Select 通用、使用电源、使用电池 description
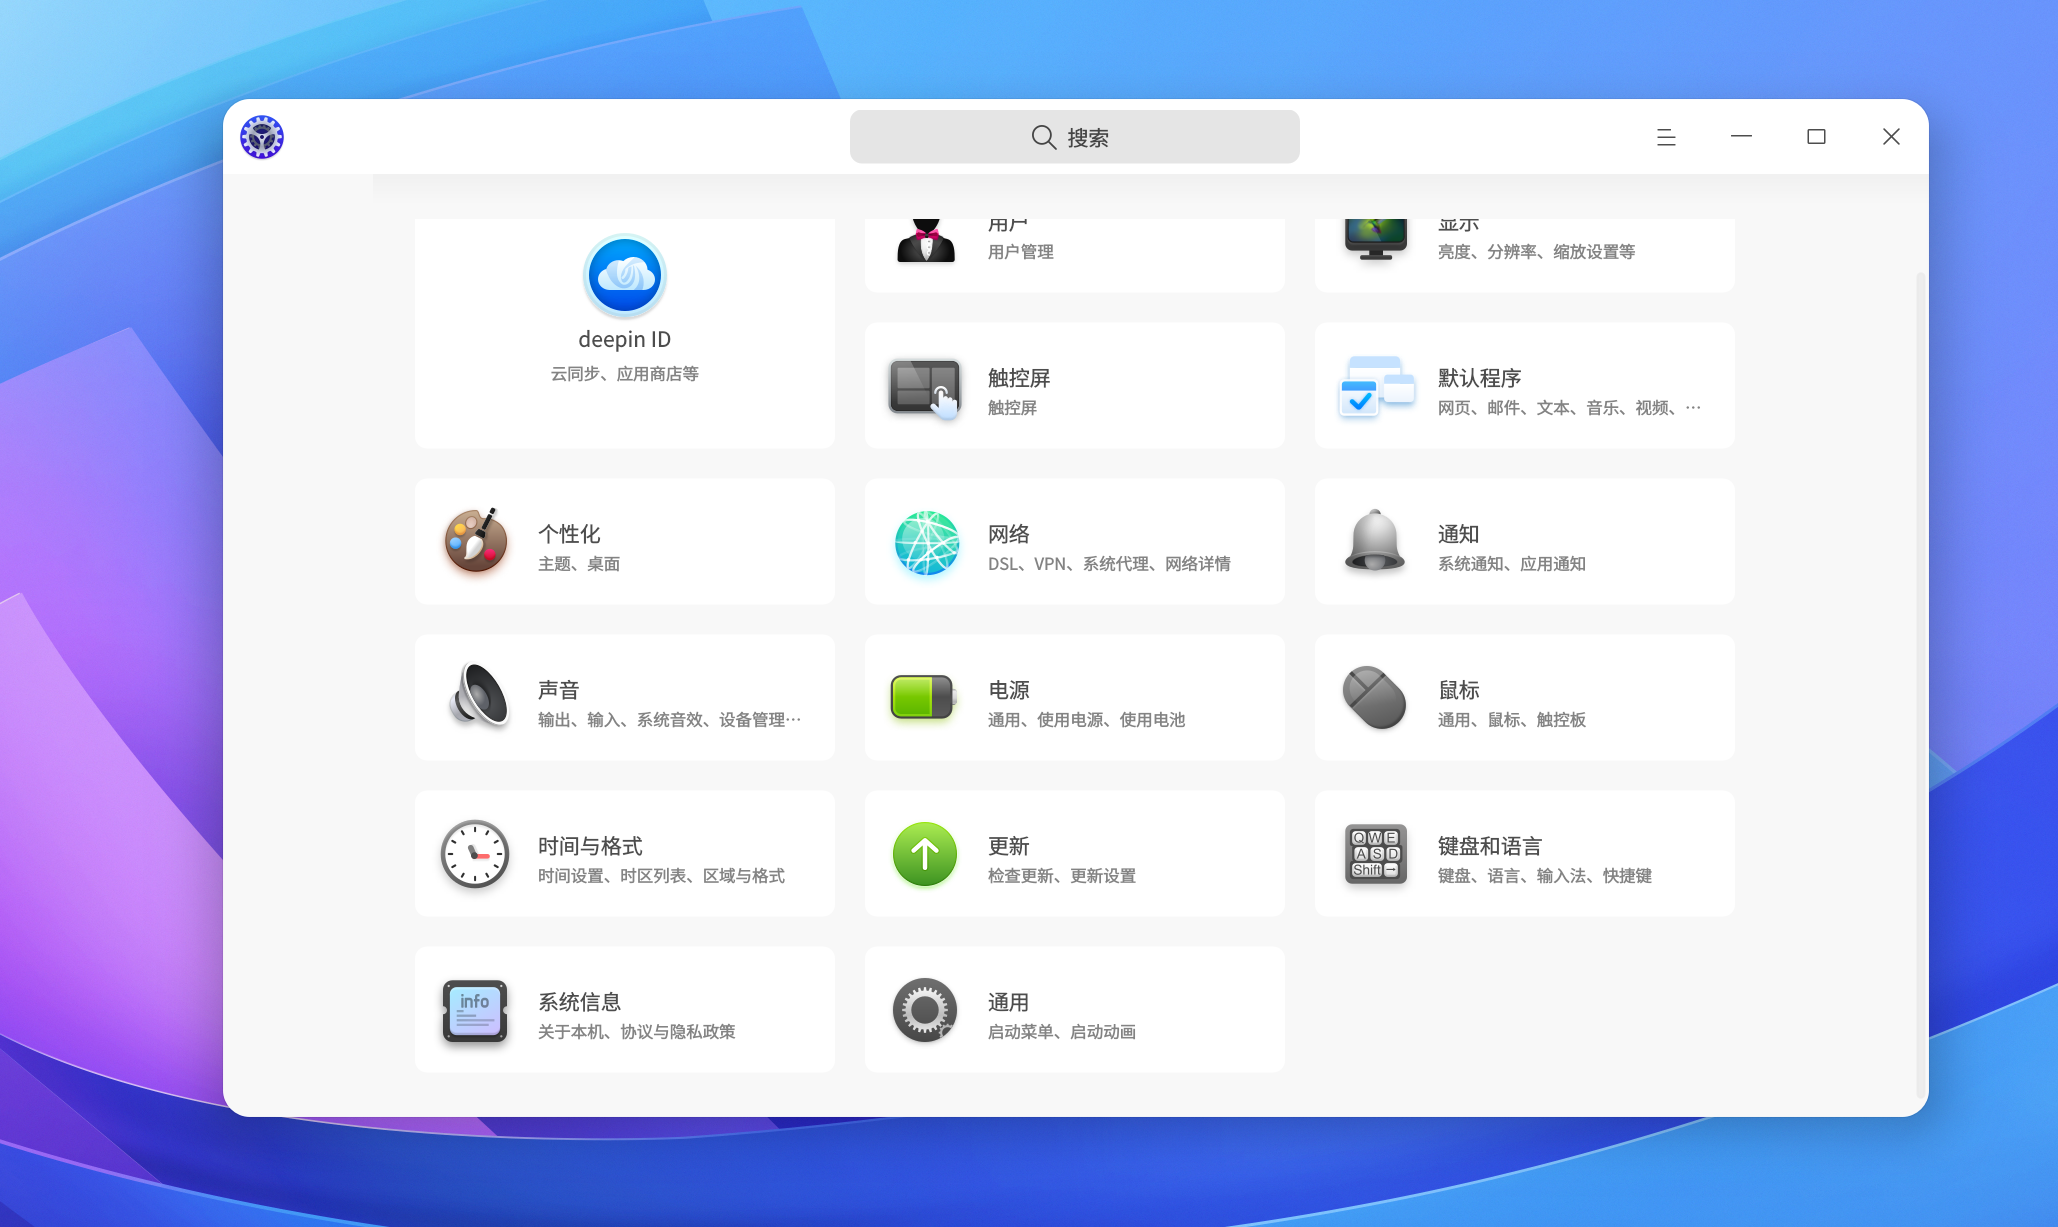The width and height of the screenshot is (2058, 1227). click(x=1087, y=720)
